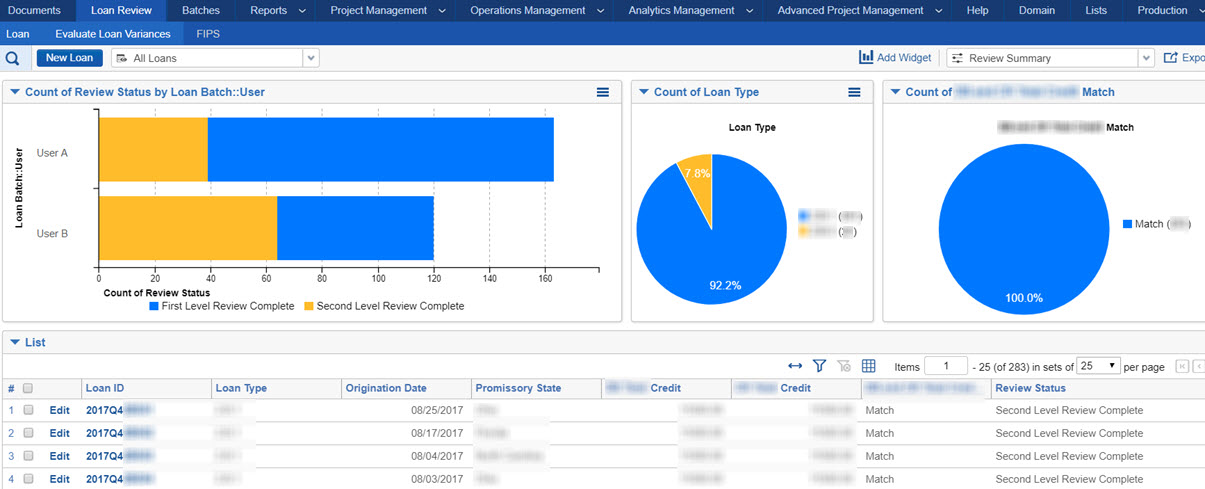Check the select-all checkbox in table header

pyautogui.click(x=28, y=388)
